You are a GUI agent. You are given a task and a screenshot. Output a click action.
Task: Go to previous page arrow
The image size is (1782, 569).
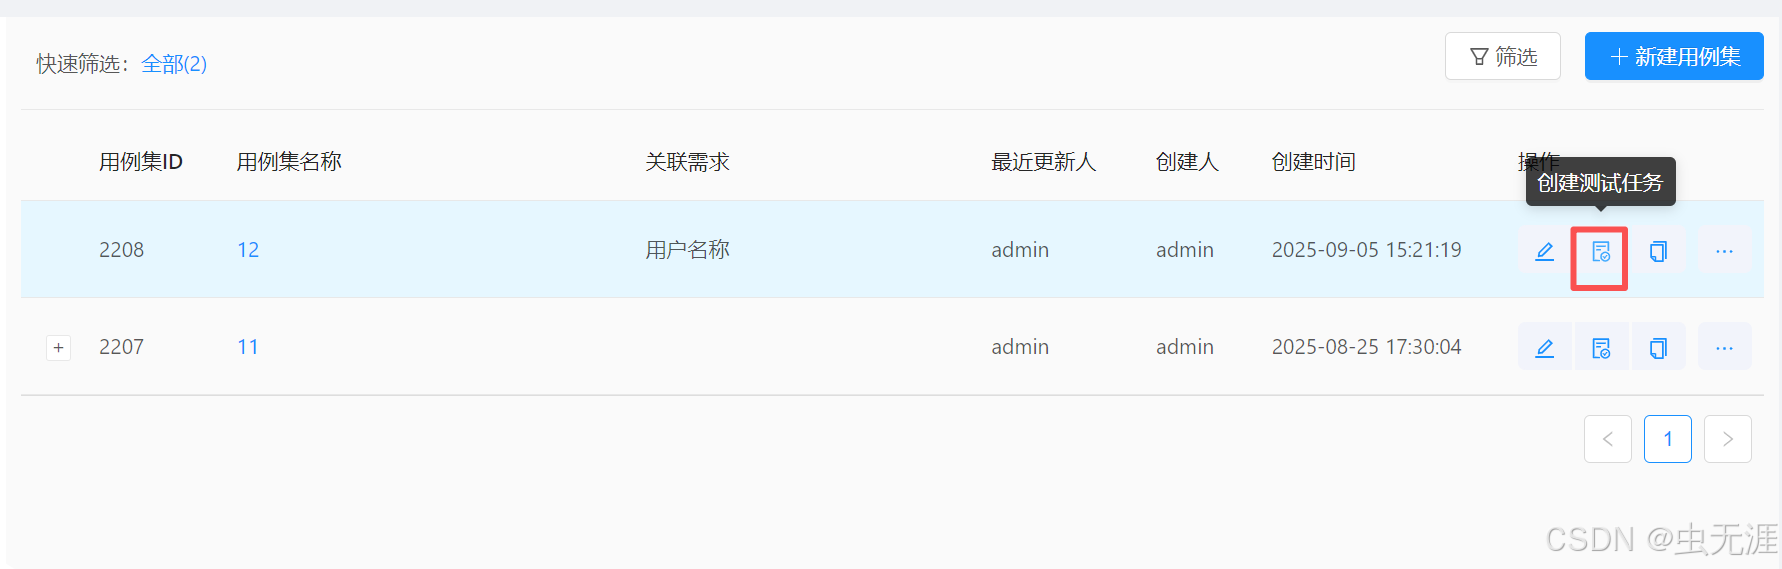(x=1608, y=439)
